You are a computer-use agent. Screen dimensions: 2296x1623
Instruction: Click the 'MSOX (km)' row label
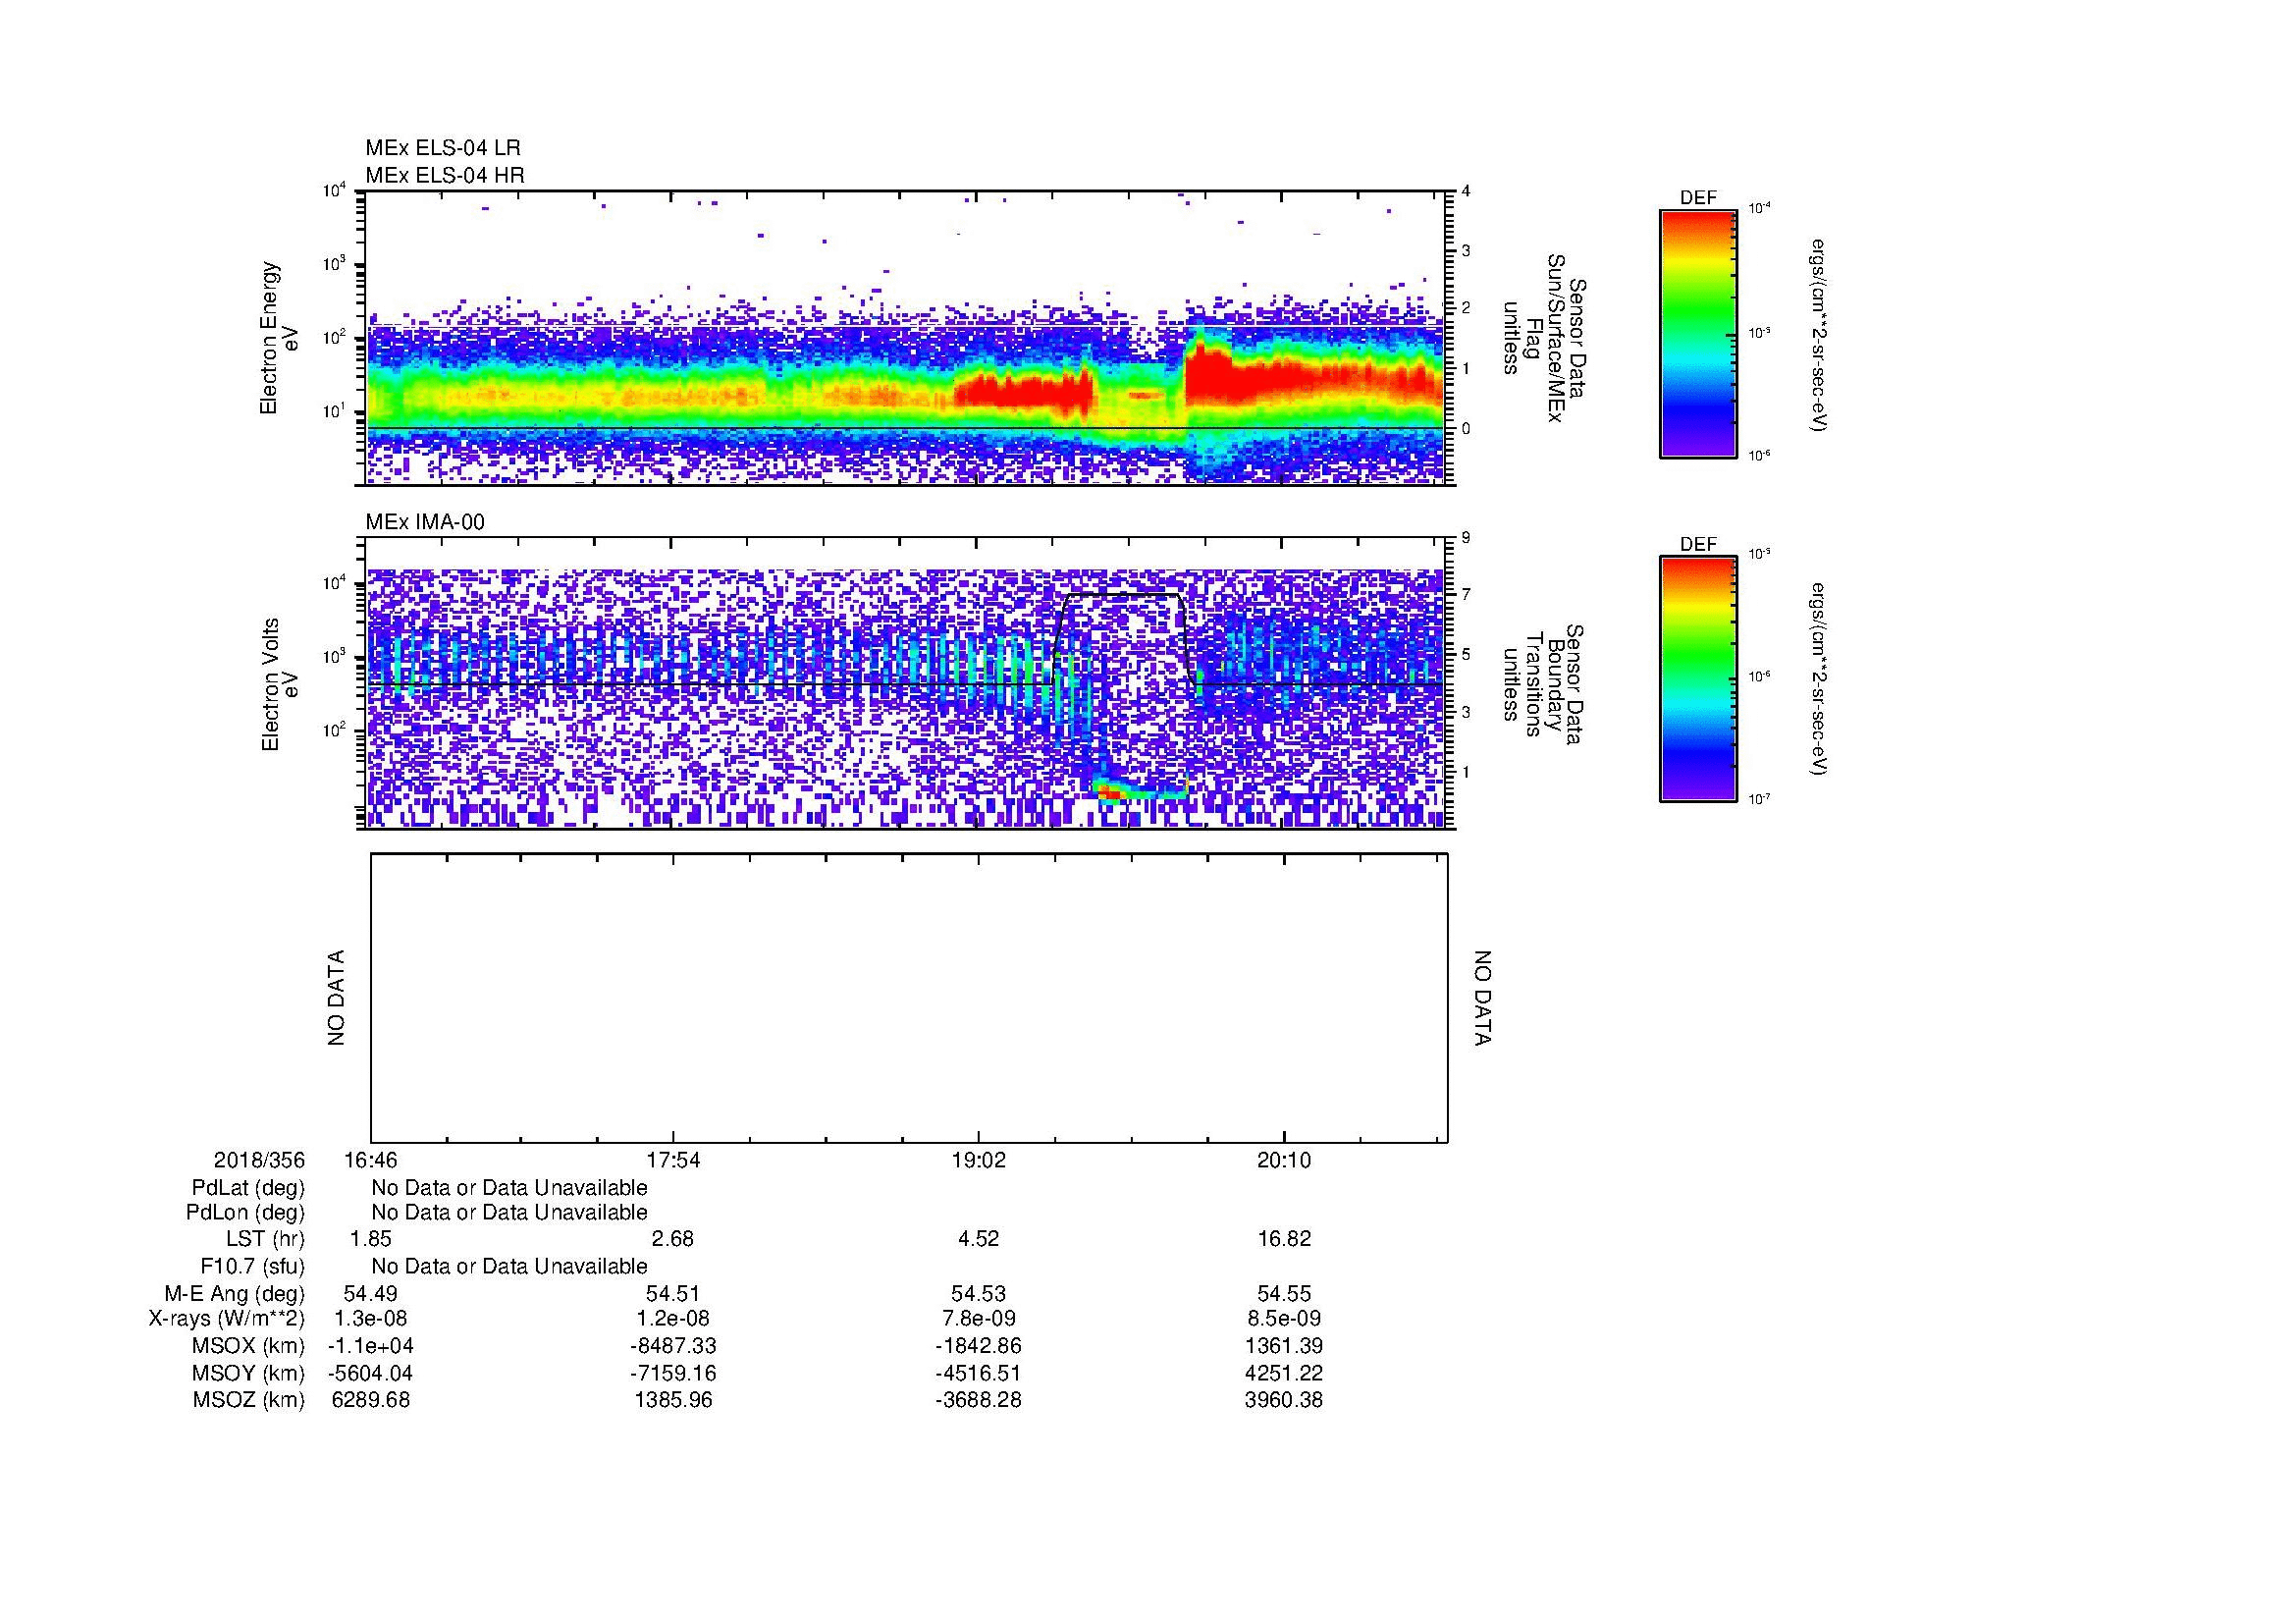pos(248,1346)
